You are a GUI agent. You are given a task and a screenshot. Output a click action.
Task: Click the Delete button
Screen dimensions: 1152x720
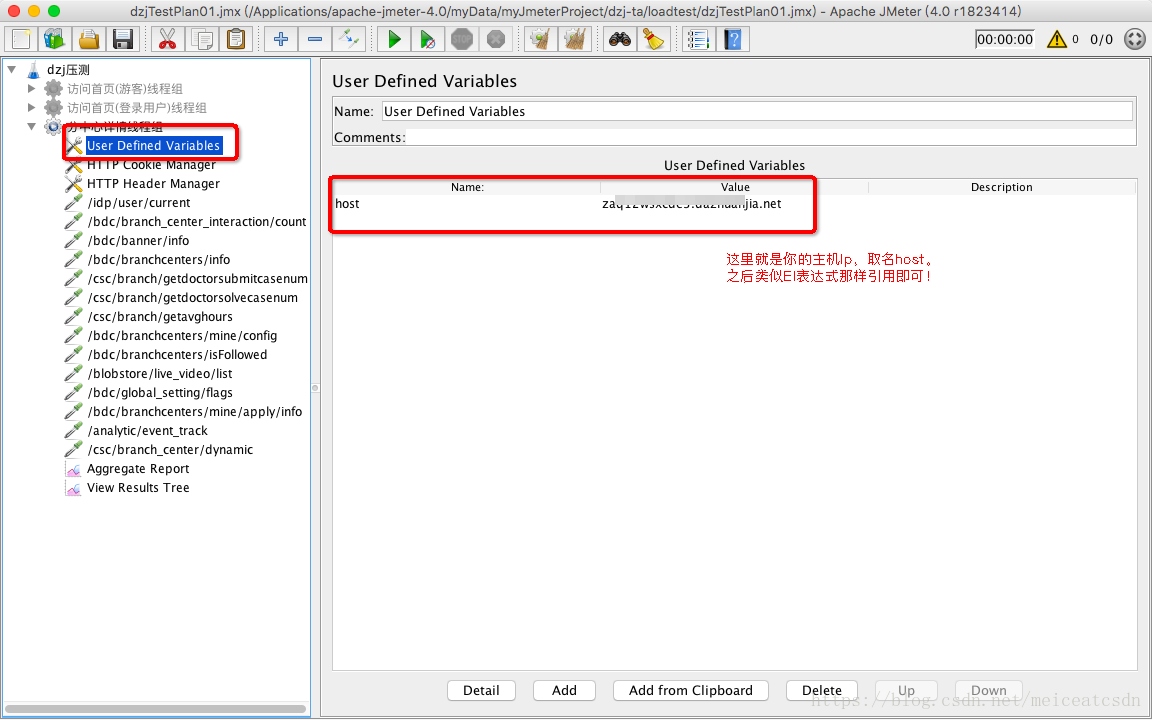pyautogui.click(x=822, y=691)
